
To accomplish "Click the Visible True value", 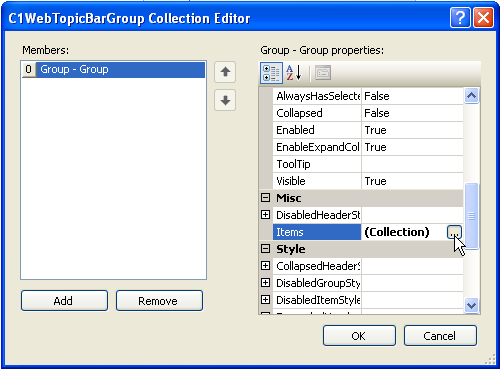I will (x=413, y=181).
